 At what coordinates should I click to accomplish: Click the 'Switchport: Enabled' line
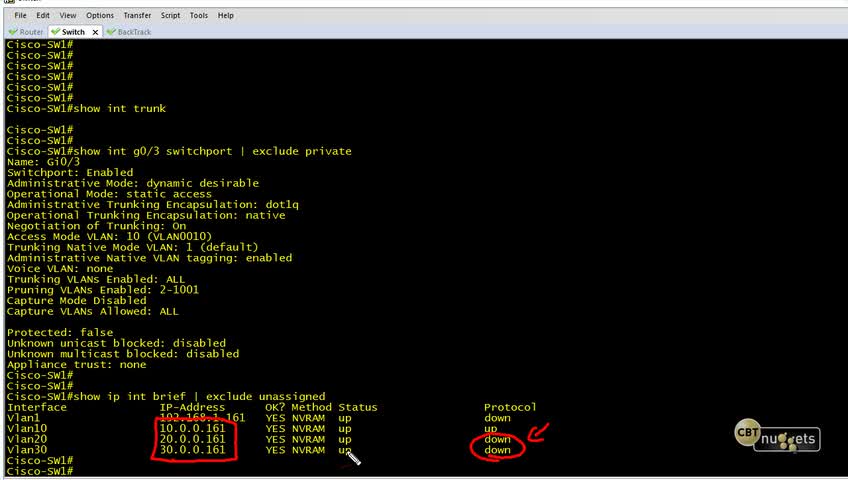coord(70,172)
